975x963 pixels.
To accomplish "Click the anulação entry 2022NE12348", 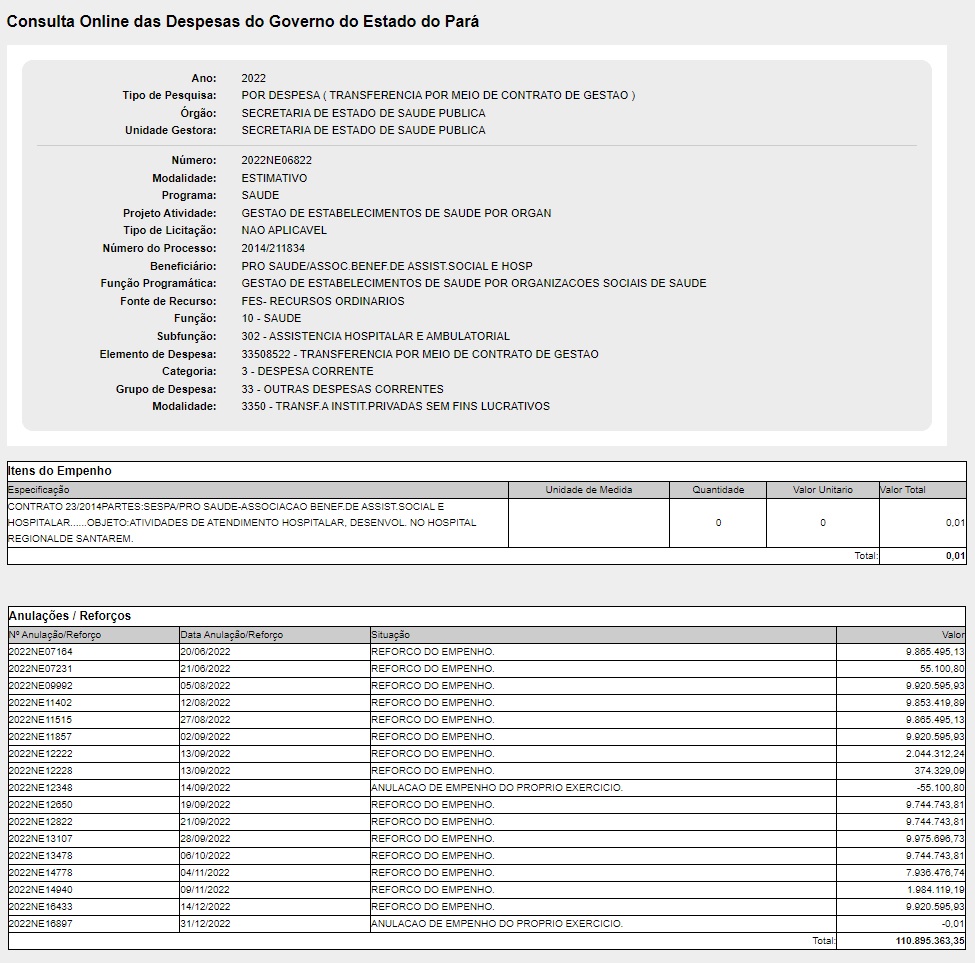I will (x=41, y=788).
